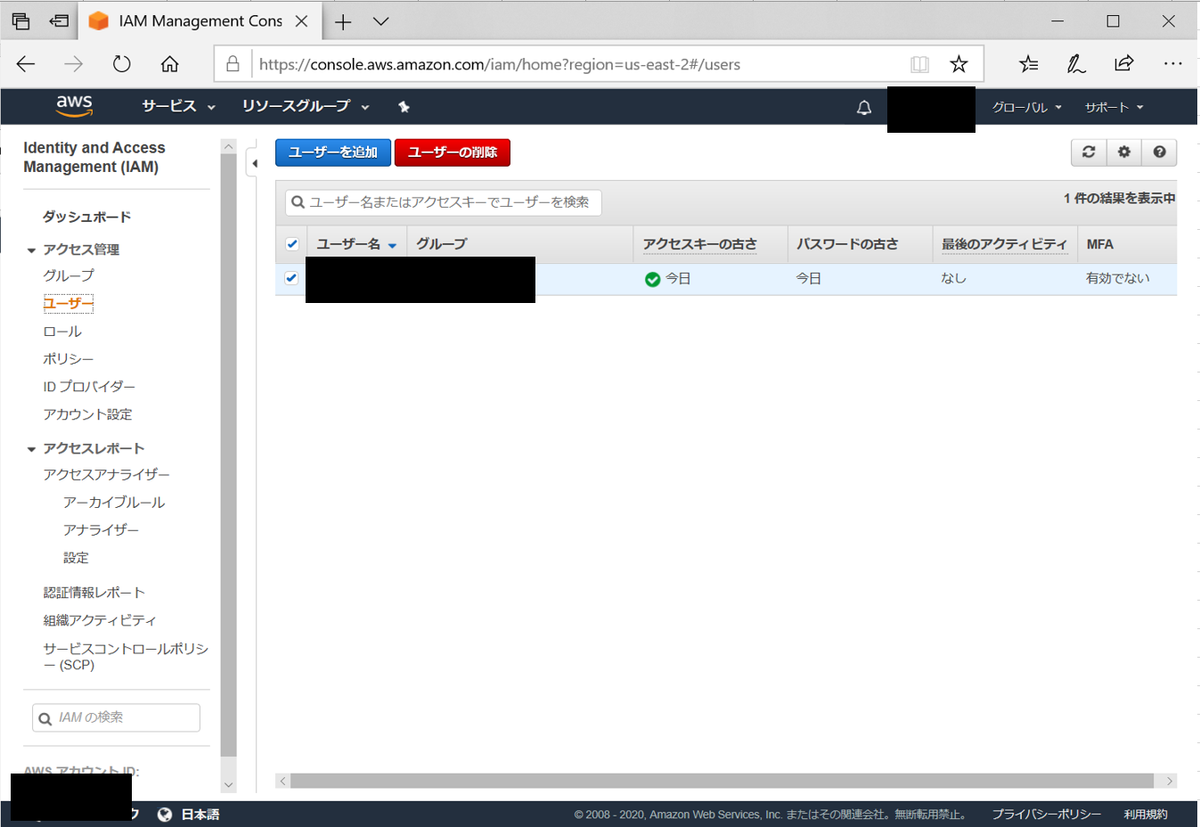Click the ユーザーの削除 button
Image resolution: width=1200 pixels, height=827 pixels.
(453, 152)
